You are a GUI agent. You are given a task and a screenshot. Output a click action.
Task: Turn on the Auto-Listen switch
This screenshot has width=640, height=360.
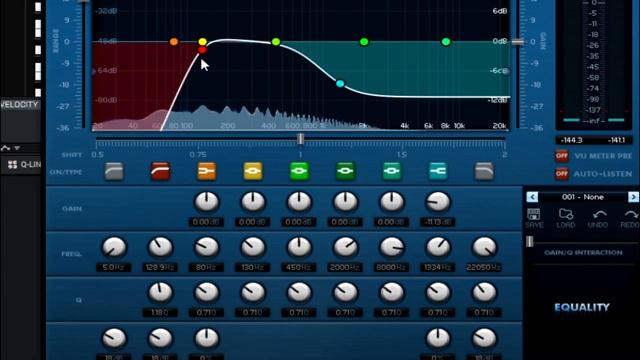[x=562, y=174]
